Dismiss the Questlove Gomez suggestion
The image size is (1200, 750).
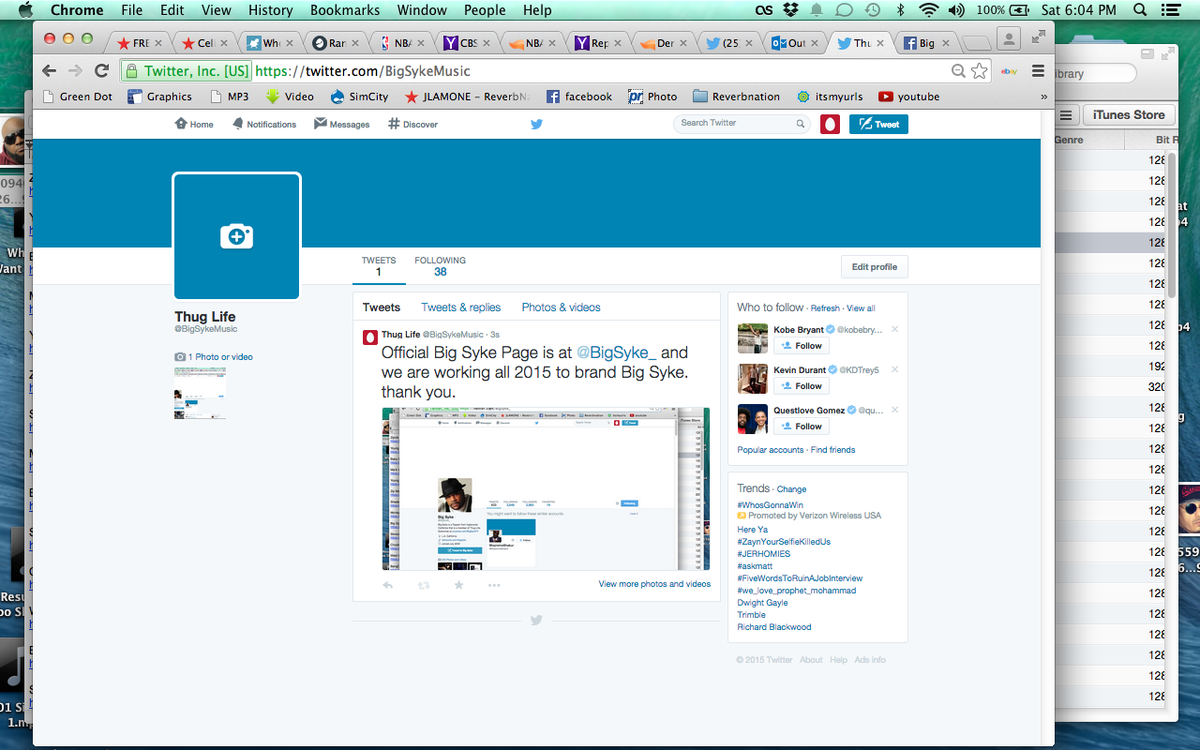895,409
